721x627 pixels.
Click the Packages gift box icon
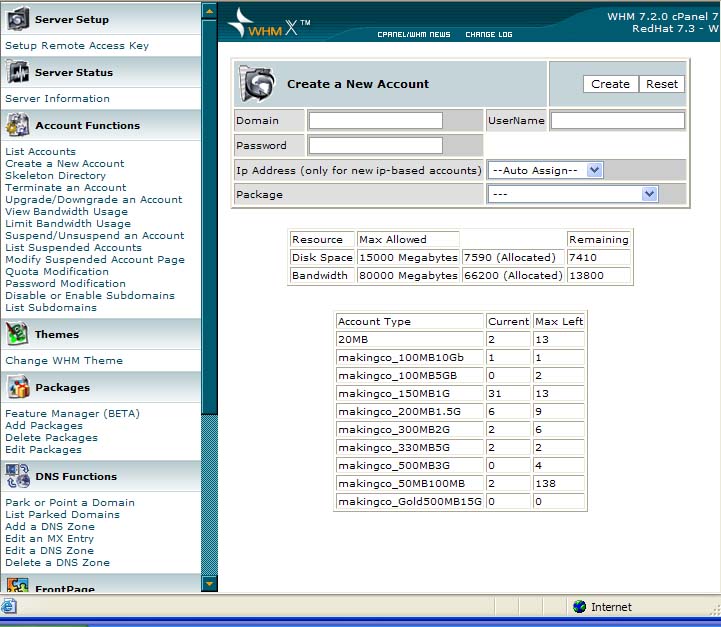click(x=17, y=387)
